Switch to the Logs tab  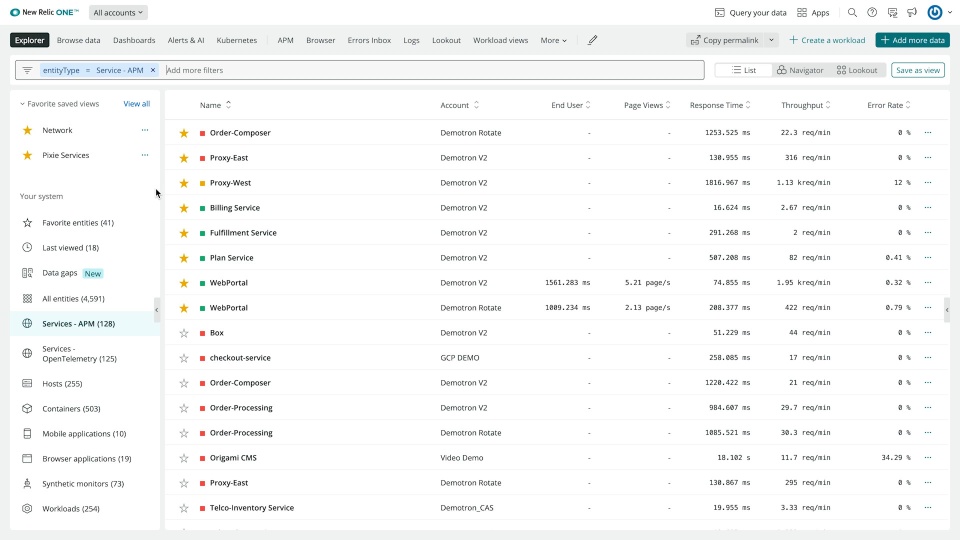pyautogui.click(x=411, y=40)
